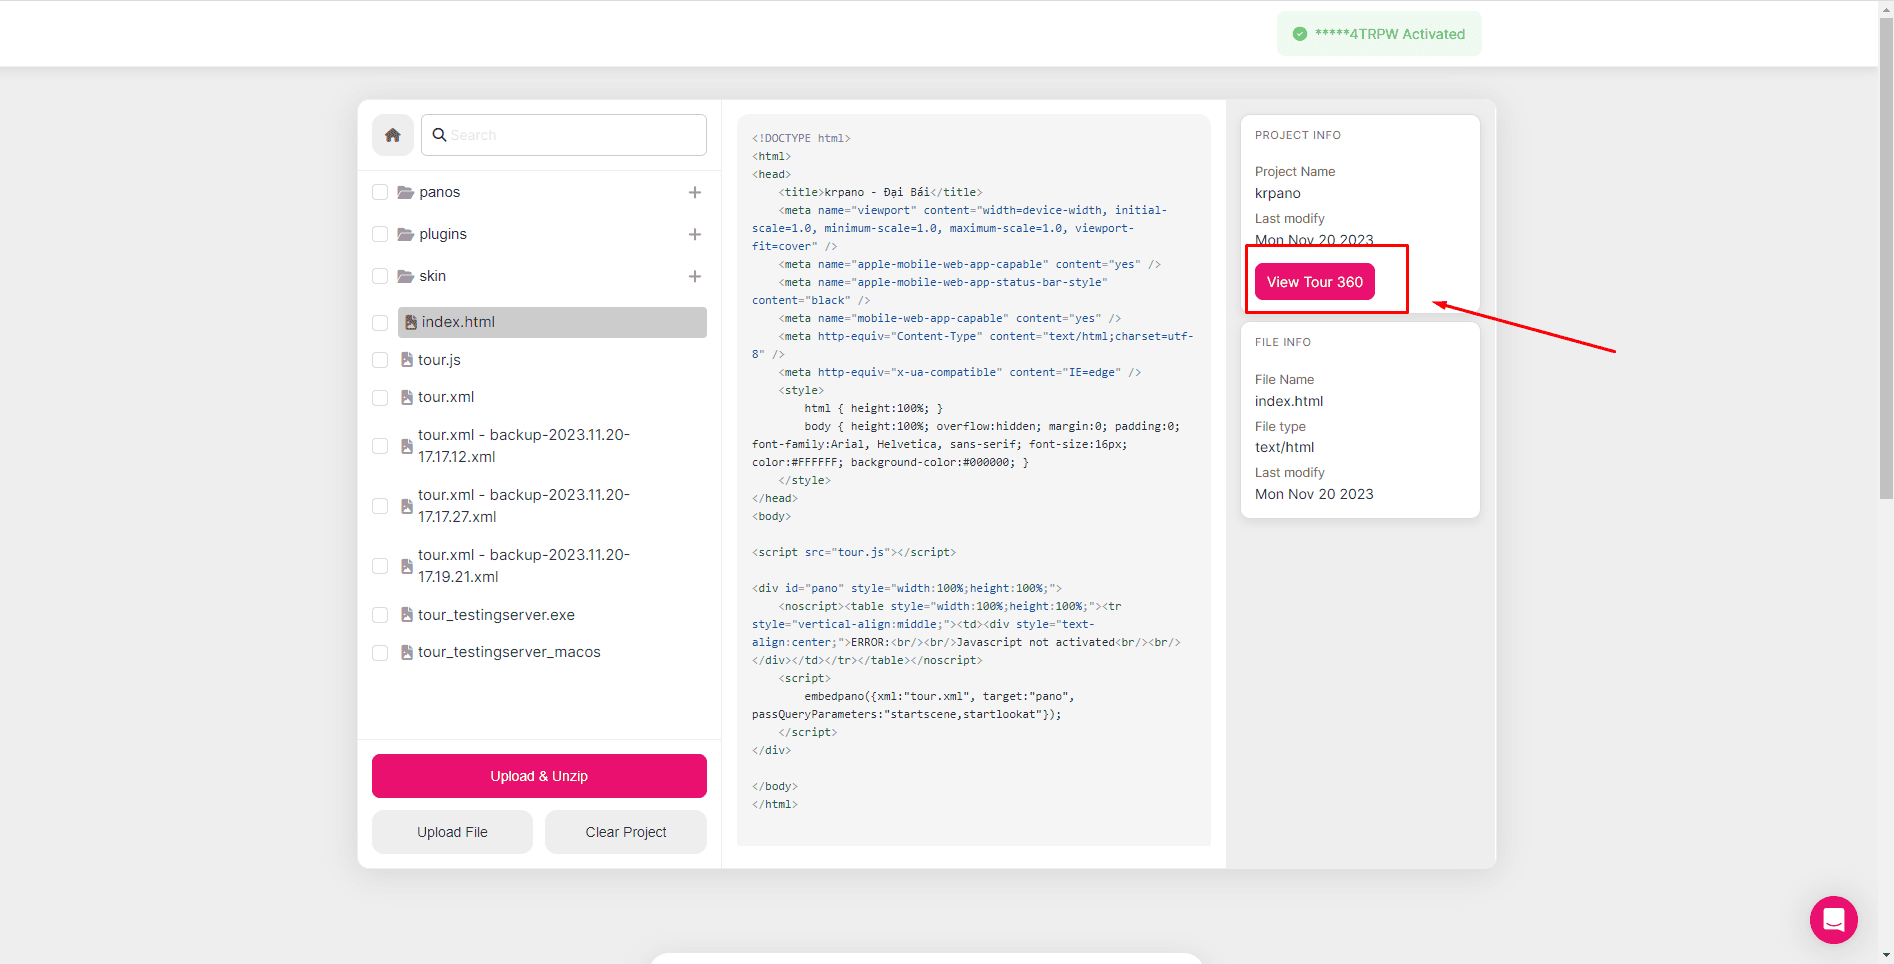The height and width of the screenshot is (964, 1894).
Task: Click the home icon button
Action: pos(393,135)
